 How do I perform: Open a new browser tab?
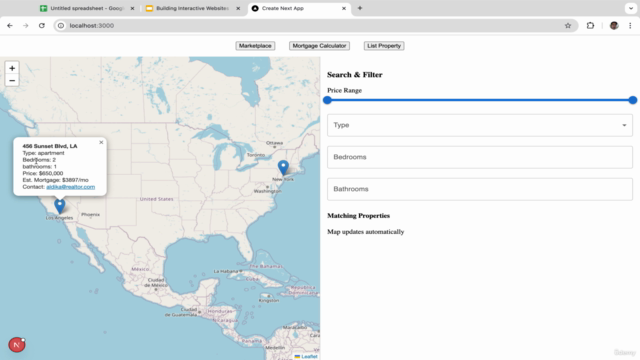(x=360, y=8)
